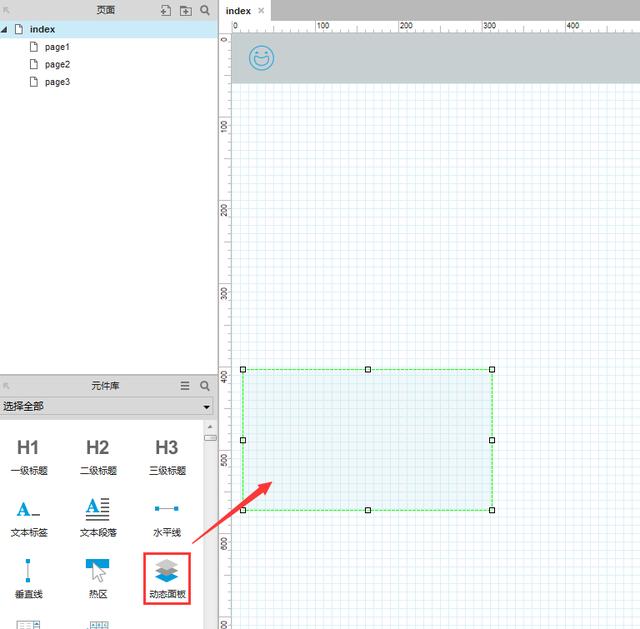The height and width of the screenshot is (629, 640).
Task: Select the H2 heading widget
Action: (x=98, y=457)
